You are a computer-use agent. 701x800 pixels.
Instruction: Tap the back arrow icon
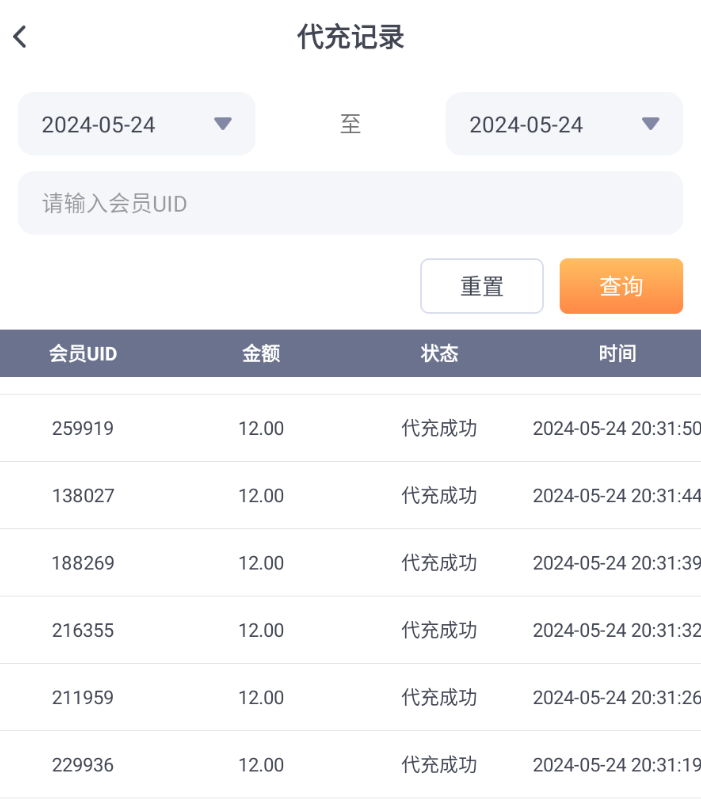tap(20, 37)
